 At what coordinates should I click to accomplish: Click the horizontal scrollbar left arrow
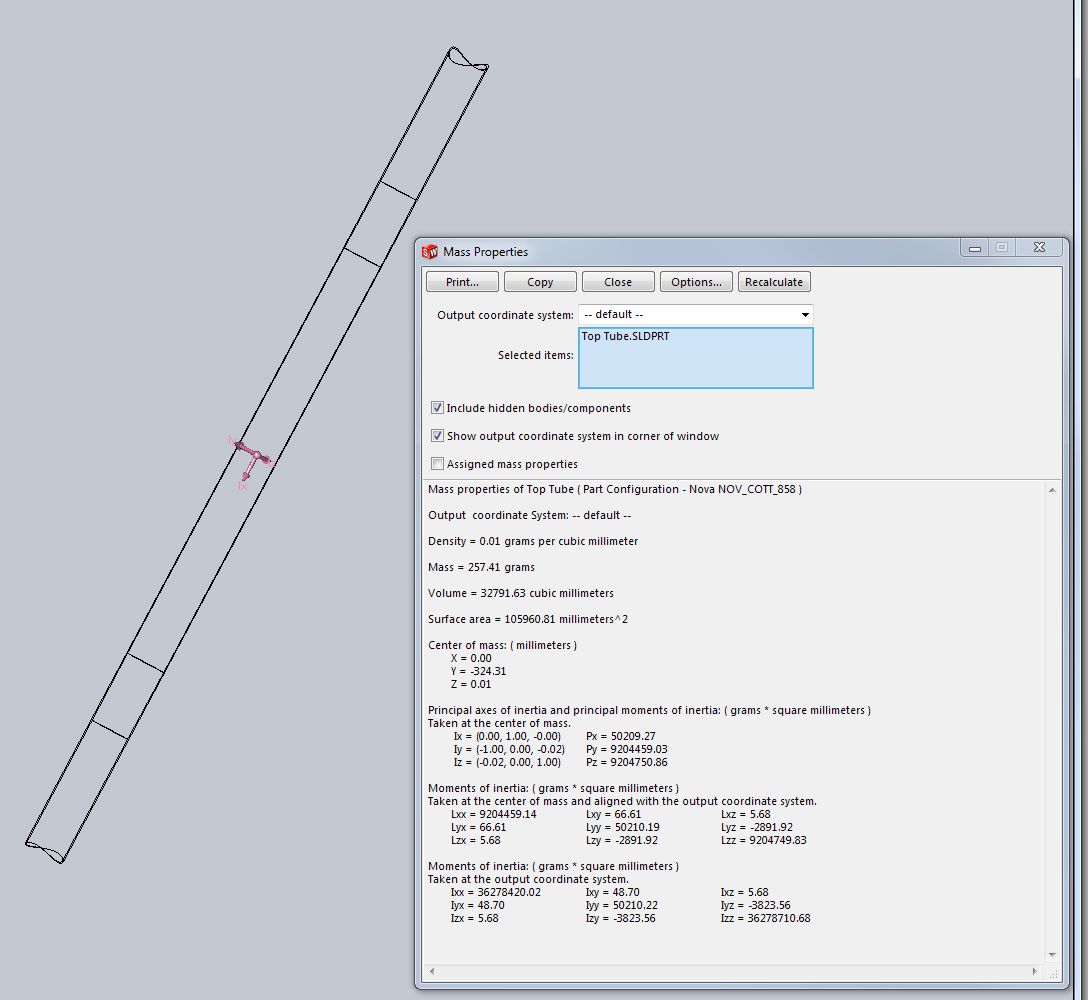[x=431, y=971]
